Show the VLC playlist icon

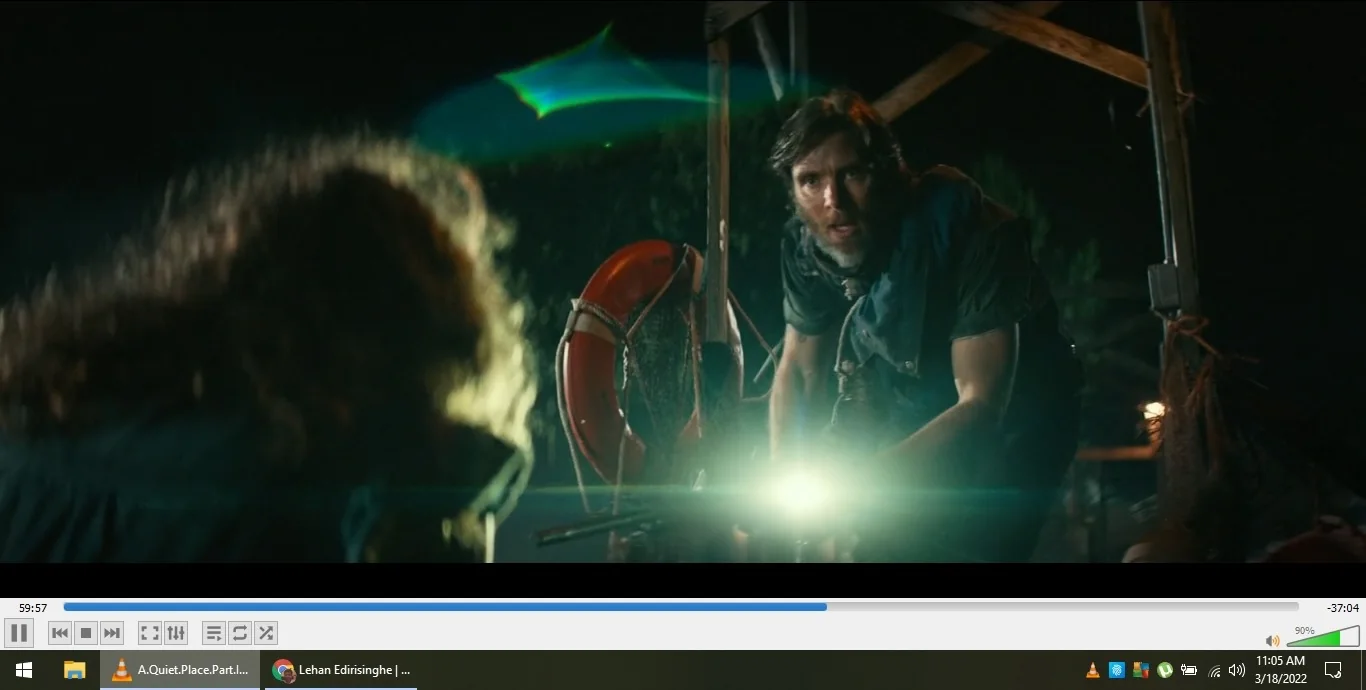click(x=214, y=633)
